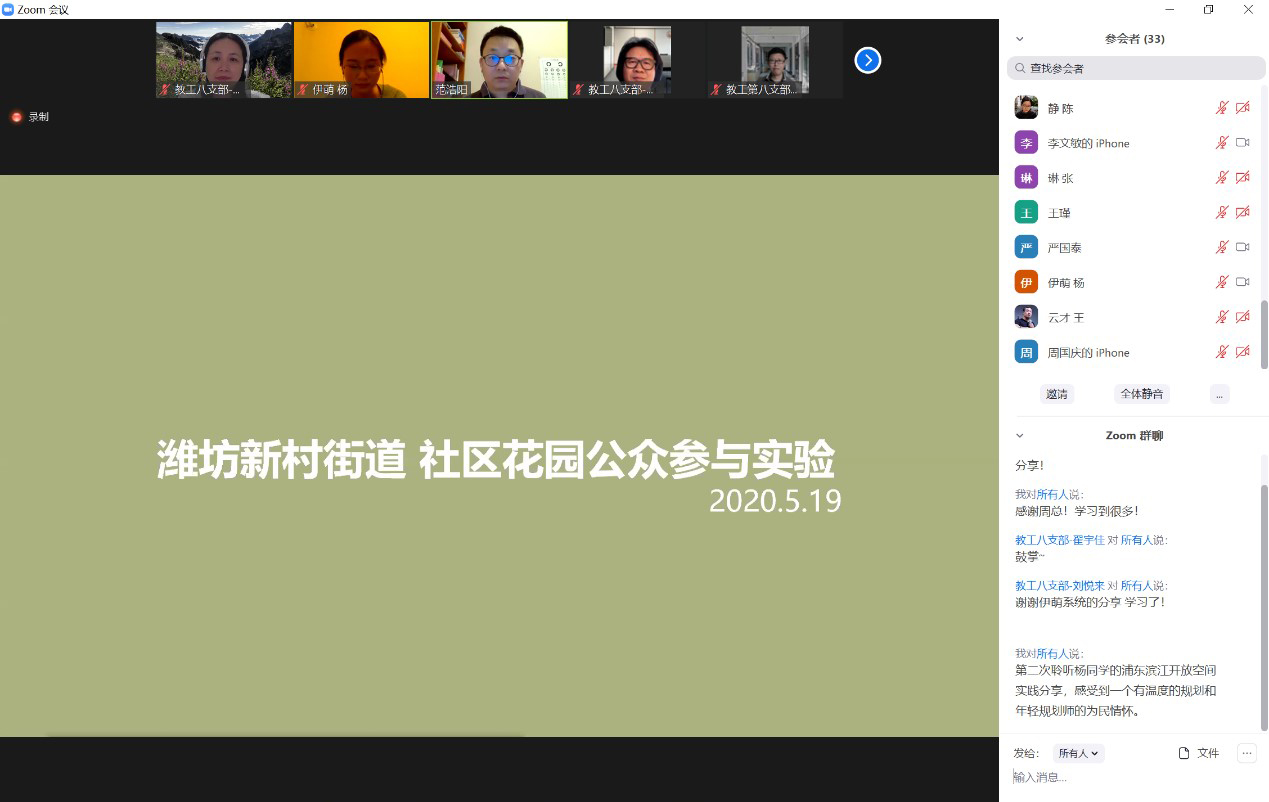This screenshot has height=802, width=1269.
Task: Collapse the Zoom 群聊 chat panel
Action: coord(1020,436)
